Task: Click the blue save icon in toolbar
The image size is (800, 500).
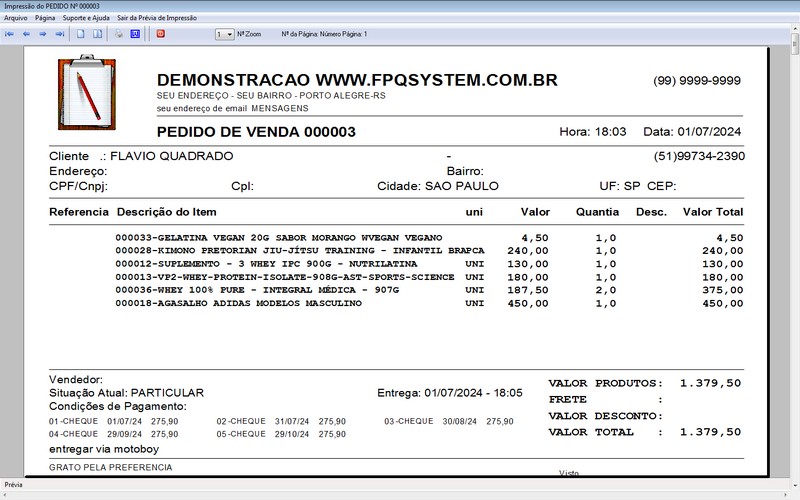Action: pyautogui.click(x=135, y=34)
